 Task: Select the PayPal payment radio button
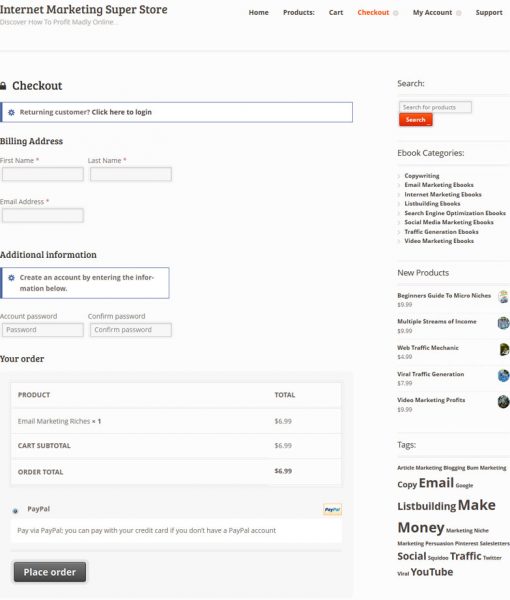pos(15,511)
